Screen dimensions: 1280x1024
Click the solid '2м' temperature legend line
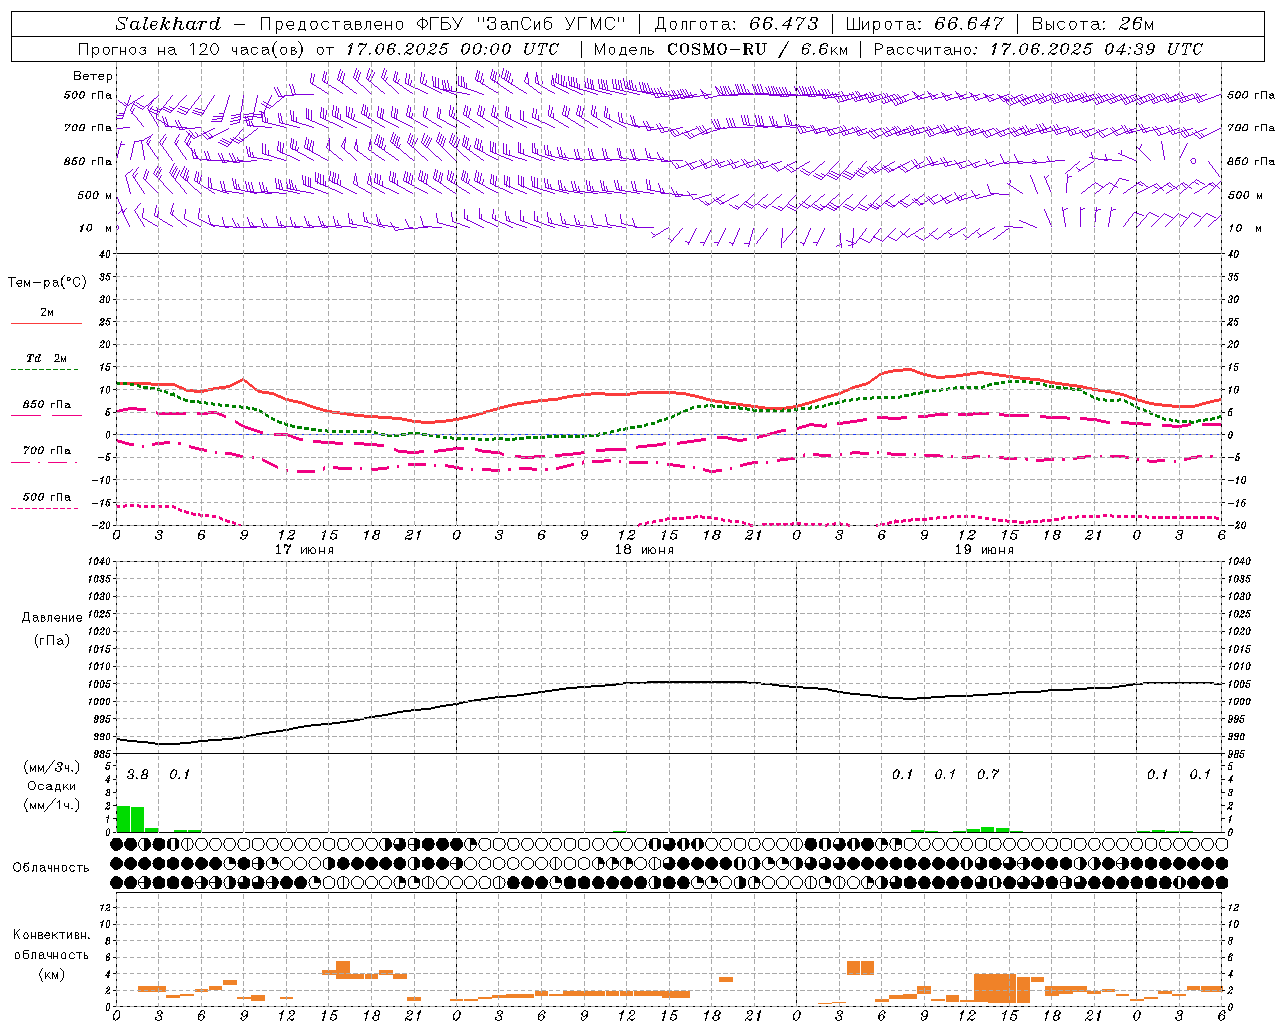[x=46, y=323]
